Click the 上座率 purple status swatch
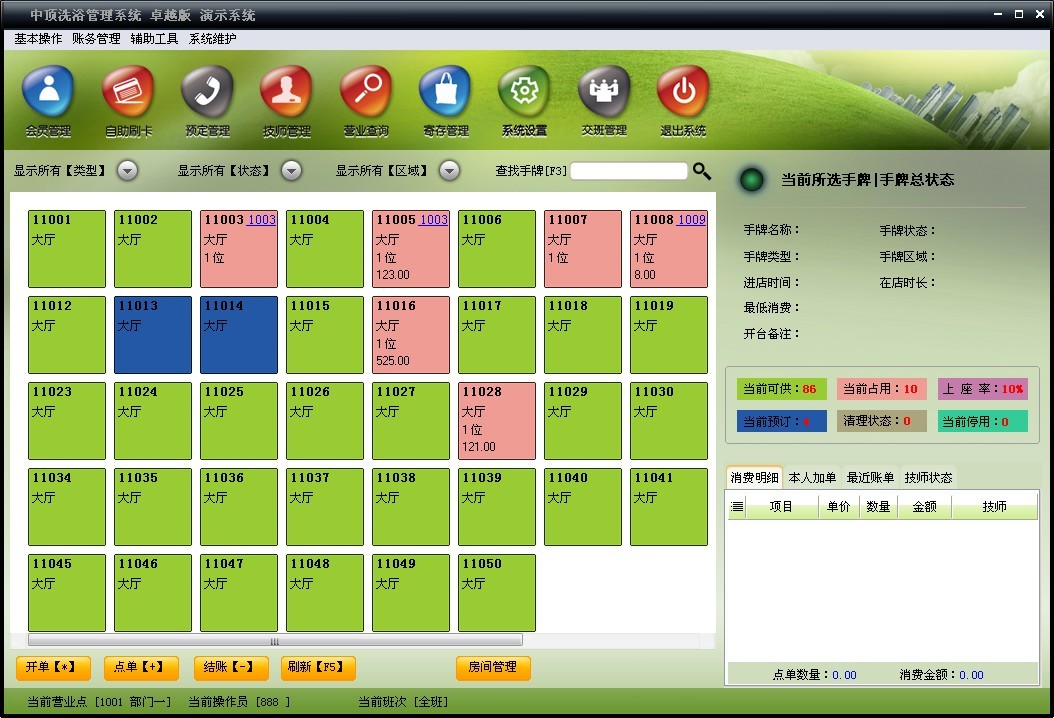The width and height of the screenshot is (1054, 718). pos(983,389)
